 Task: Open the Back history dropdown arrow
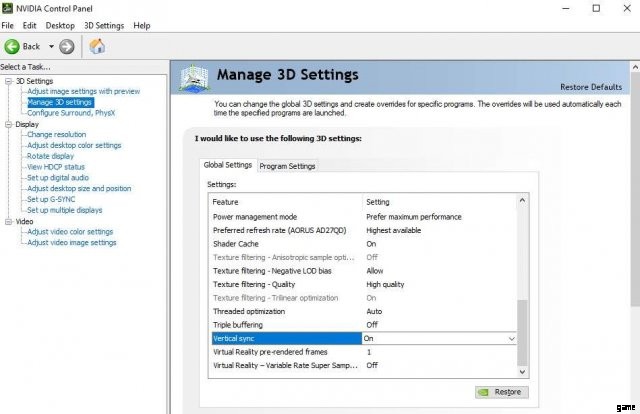pos(51,47)
